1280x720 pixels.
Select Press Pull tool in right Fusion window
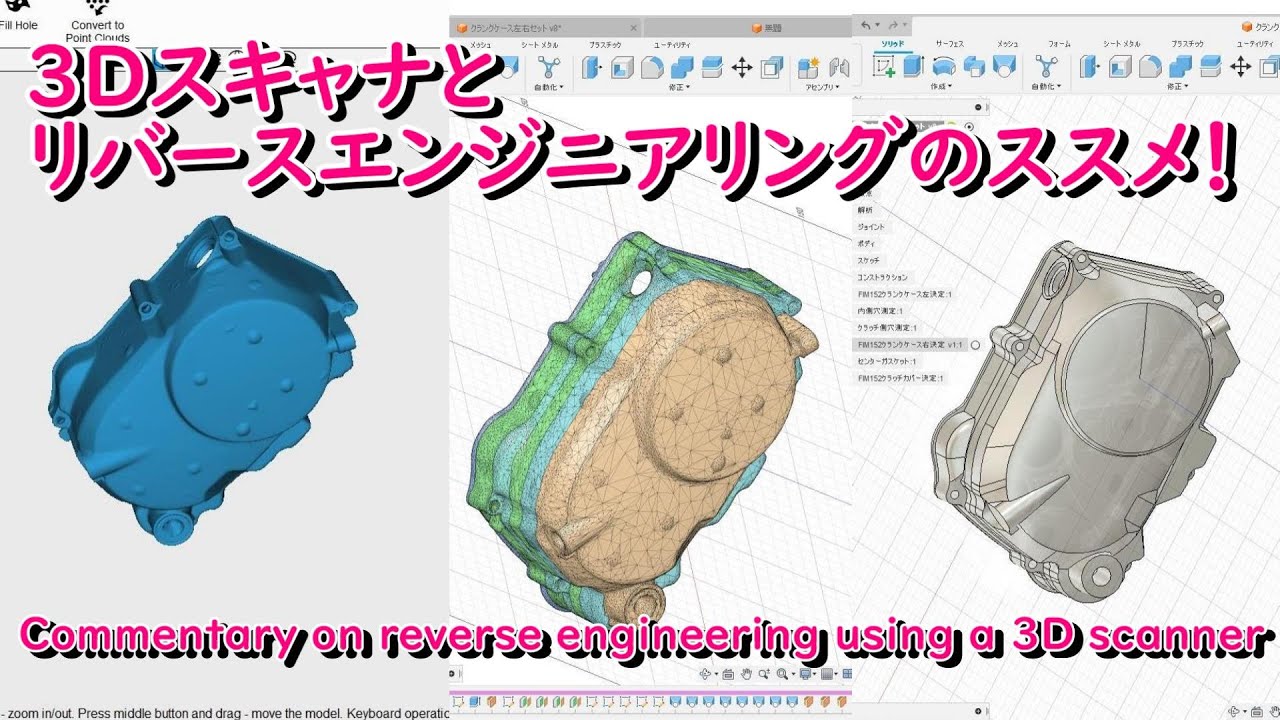1091,67
